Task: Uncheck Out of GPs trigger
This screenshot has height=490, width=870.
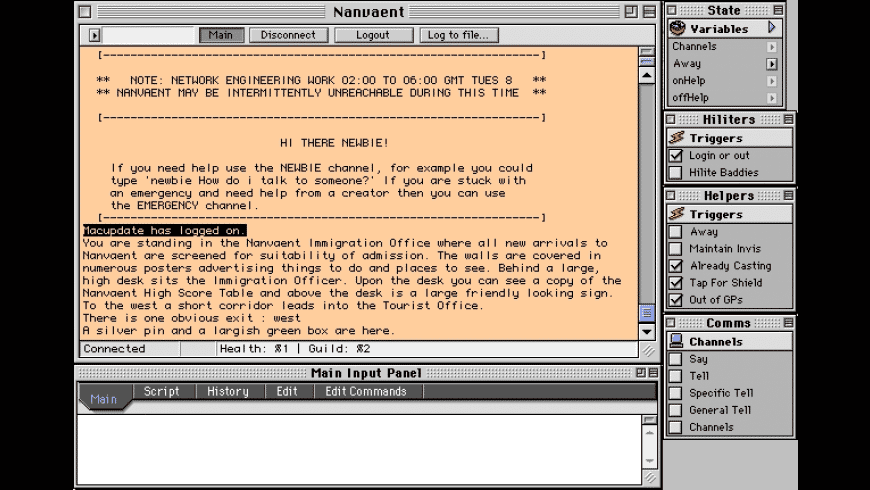Action: (675, 300)
